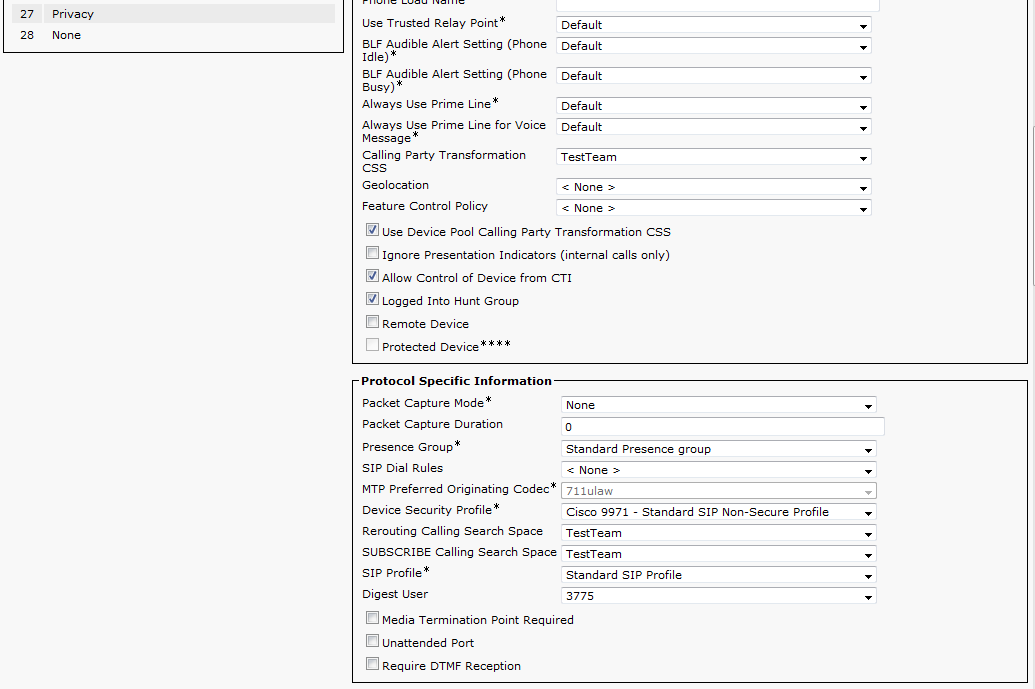Select None item numbered 28
This screenshot has width=1035, height=689.
(66, 35)
